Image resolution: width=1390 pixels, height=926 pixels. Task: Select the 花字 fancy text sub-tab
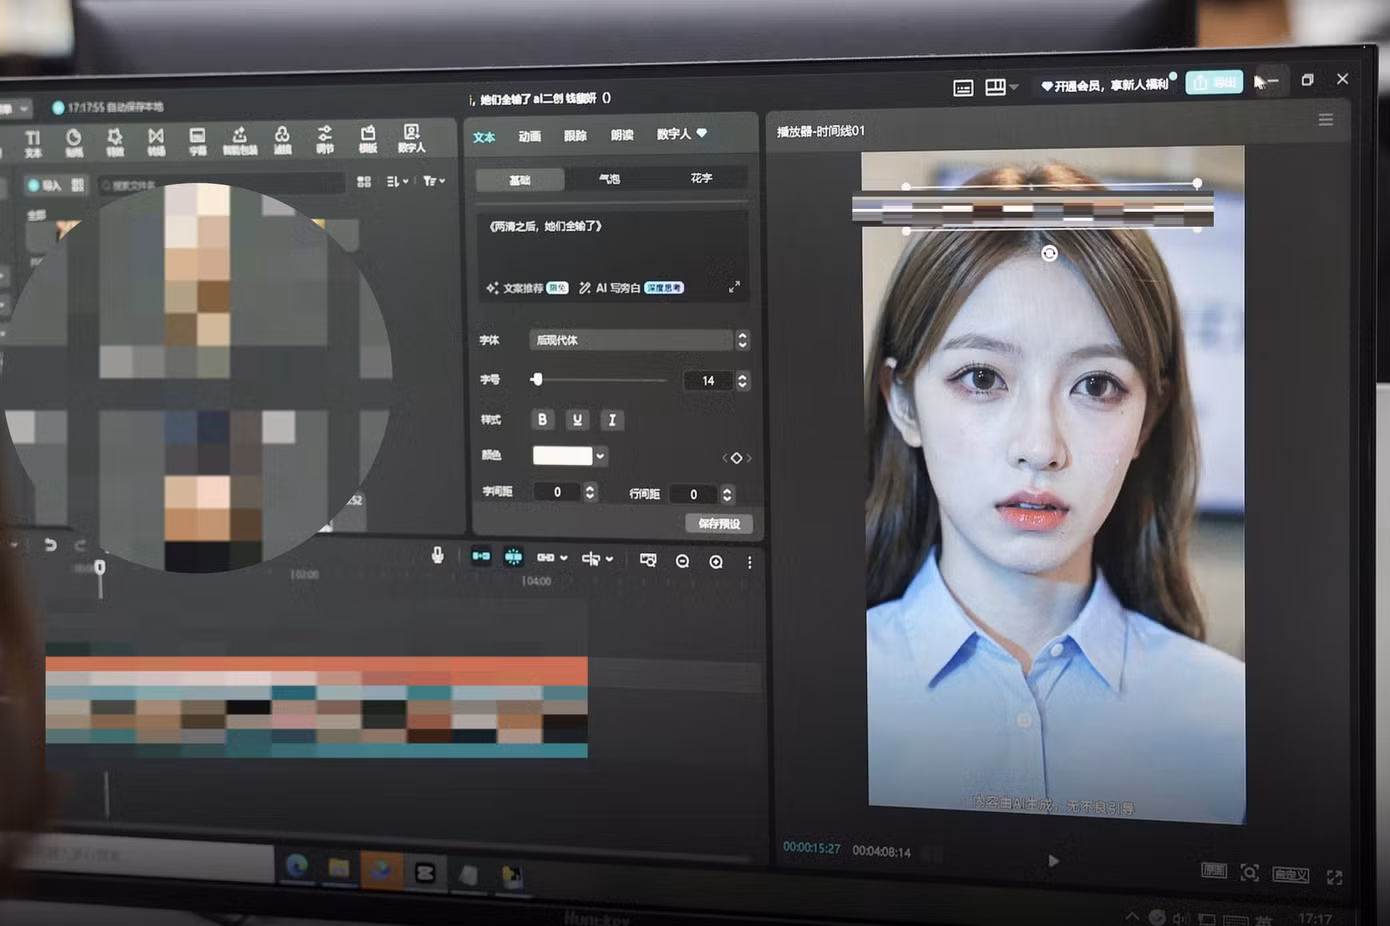(x=701, y=178)
